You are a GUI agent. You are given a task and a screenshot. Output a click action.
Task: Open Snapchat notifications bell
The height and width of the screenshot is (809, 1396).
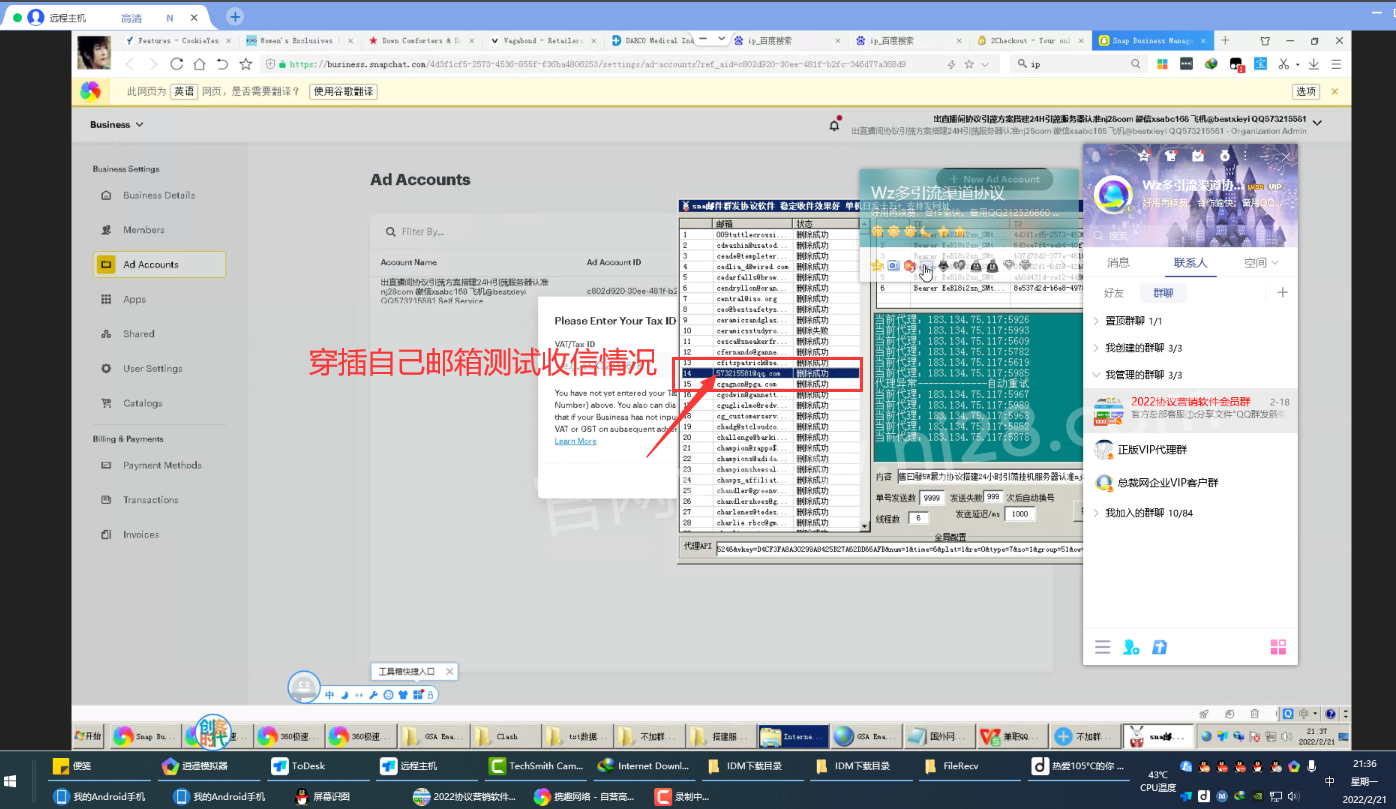(x=834, y=125)
